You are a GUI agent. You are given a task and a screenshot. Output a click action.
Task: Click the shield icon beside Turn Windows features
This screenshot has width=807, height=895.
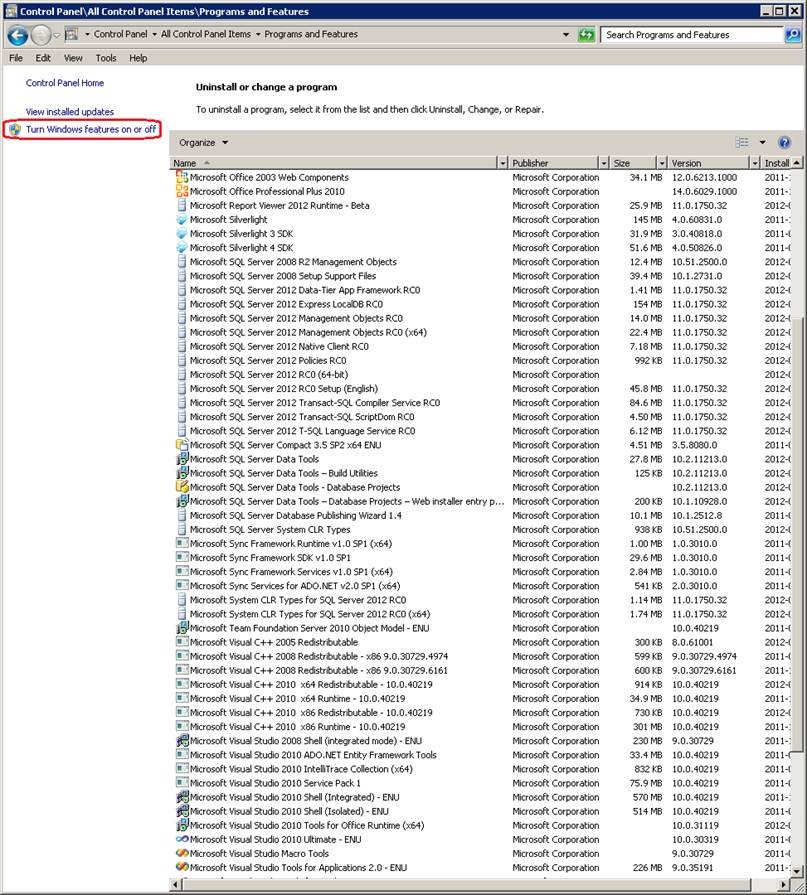[x=15, y=130]
